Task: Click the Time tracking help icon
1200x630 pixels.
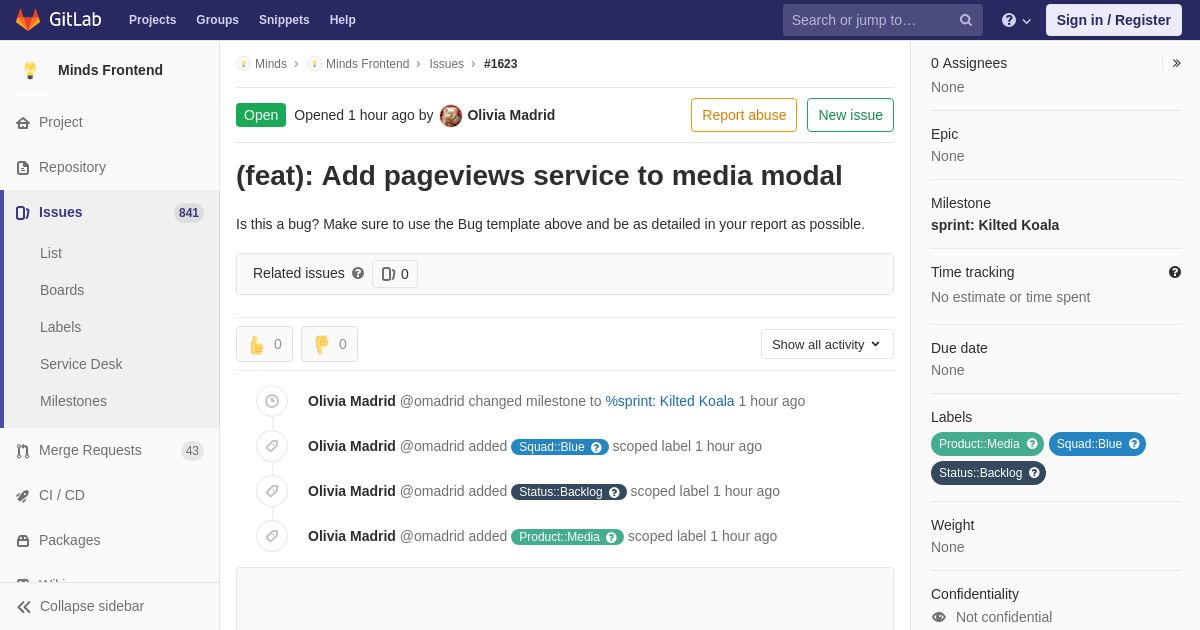Action: tap(1174, 272)
